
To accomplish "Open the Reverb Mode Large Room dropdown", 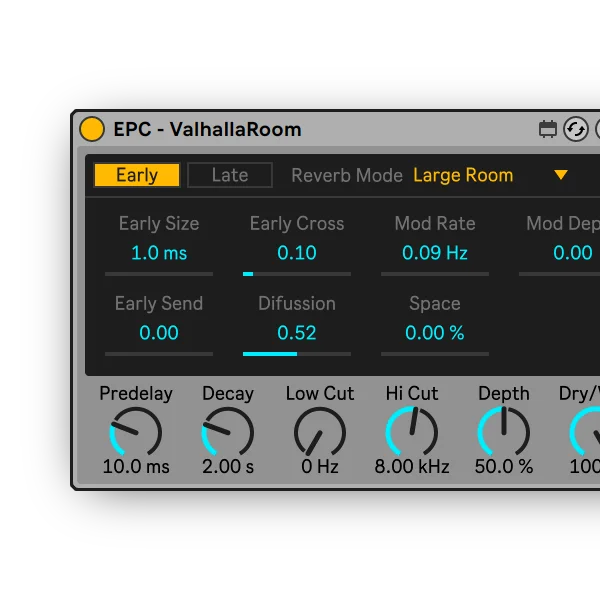I will pyautogui.click(x=491, y=175).
